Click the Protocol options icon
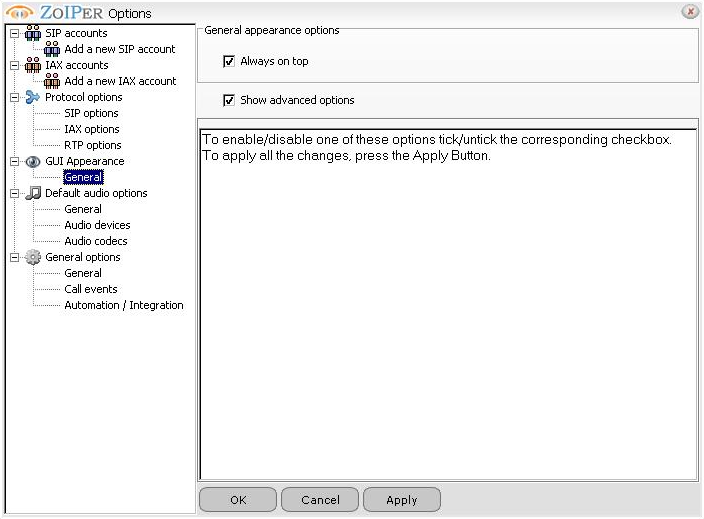Image resolution: width=704 pixels, height=519 pixels. [33, 97]
